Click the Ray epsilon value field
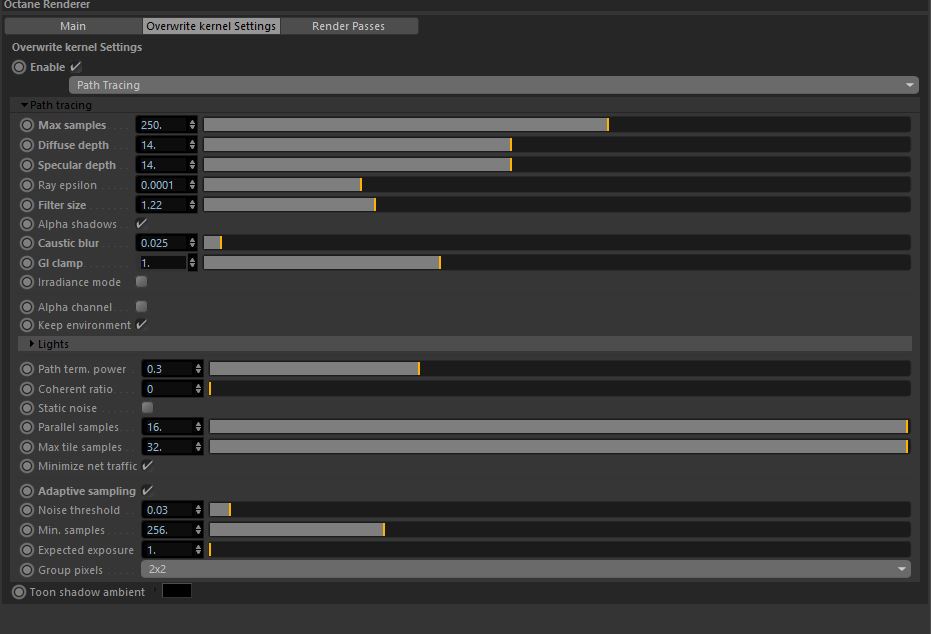This screenshot has width=931, height=634. [x=162, y=185]
